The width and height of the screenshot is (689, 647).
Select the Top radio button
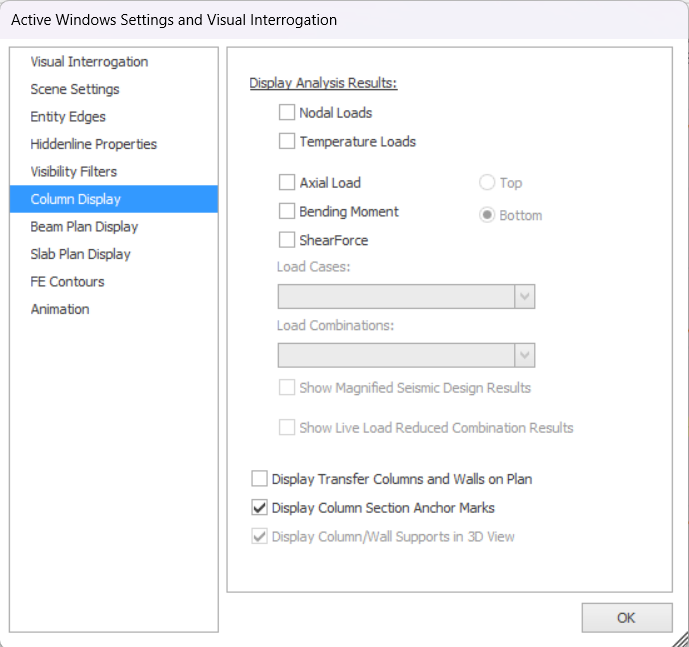tap(487, 183)
